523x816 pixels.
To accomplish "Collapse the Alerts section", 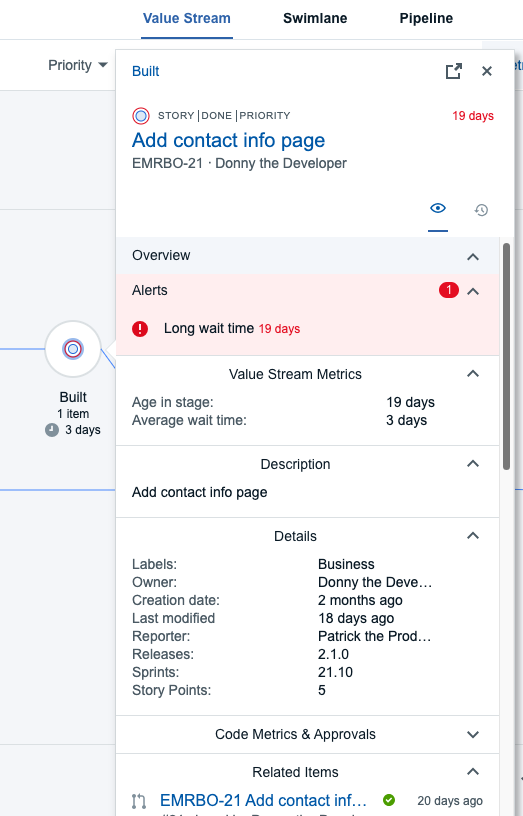I will (473, 291).
